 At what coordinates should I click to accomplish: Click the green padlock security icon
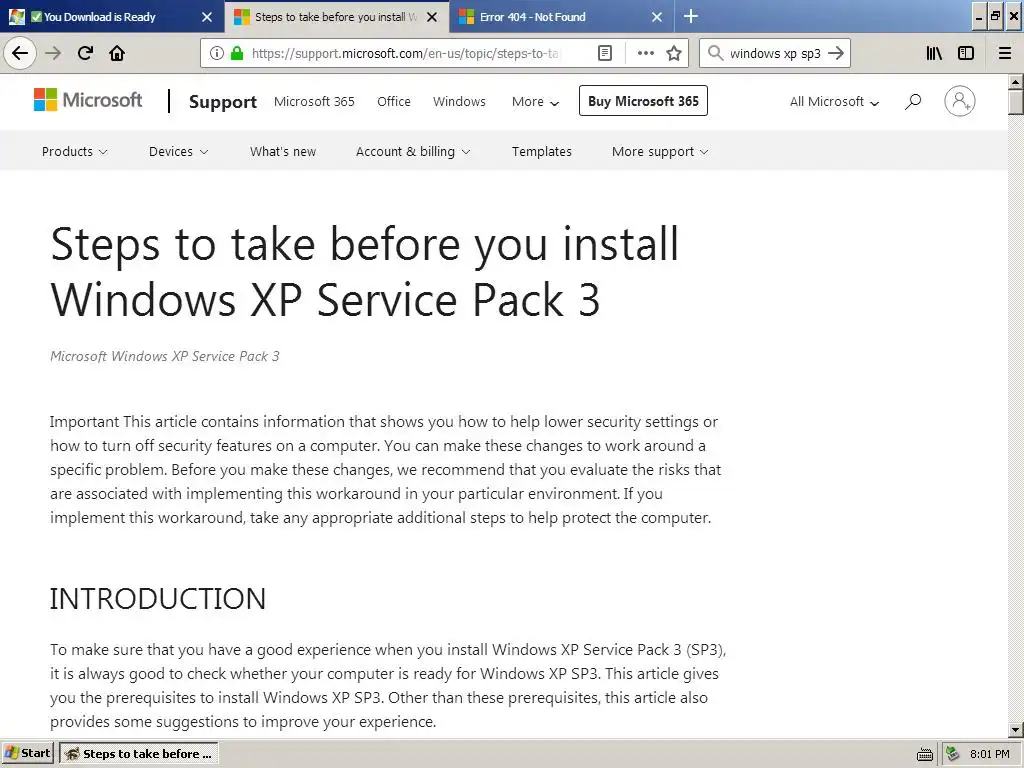pos(237,54)
